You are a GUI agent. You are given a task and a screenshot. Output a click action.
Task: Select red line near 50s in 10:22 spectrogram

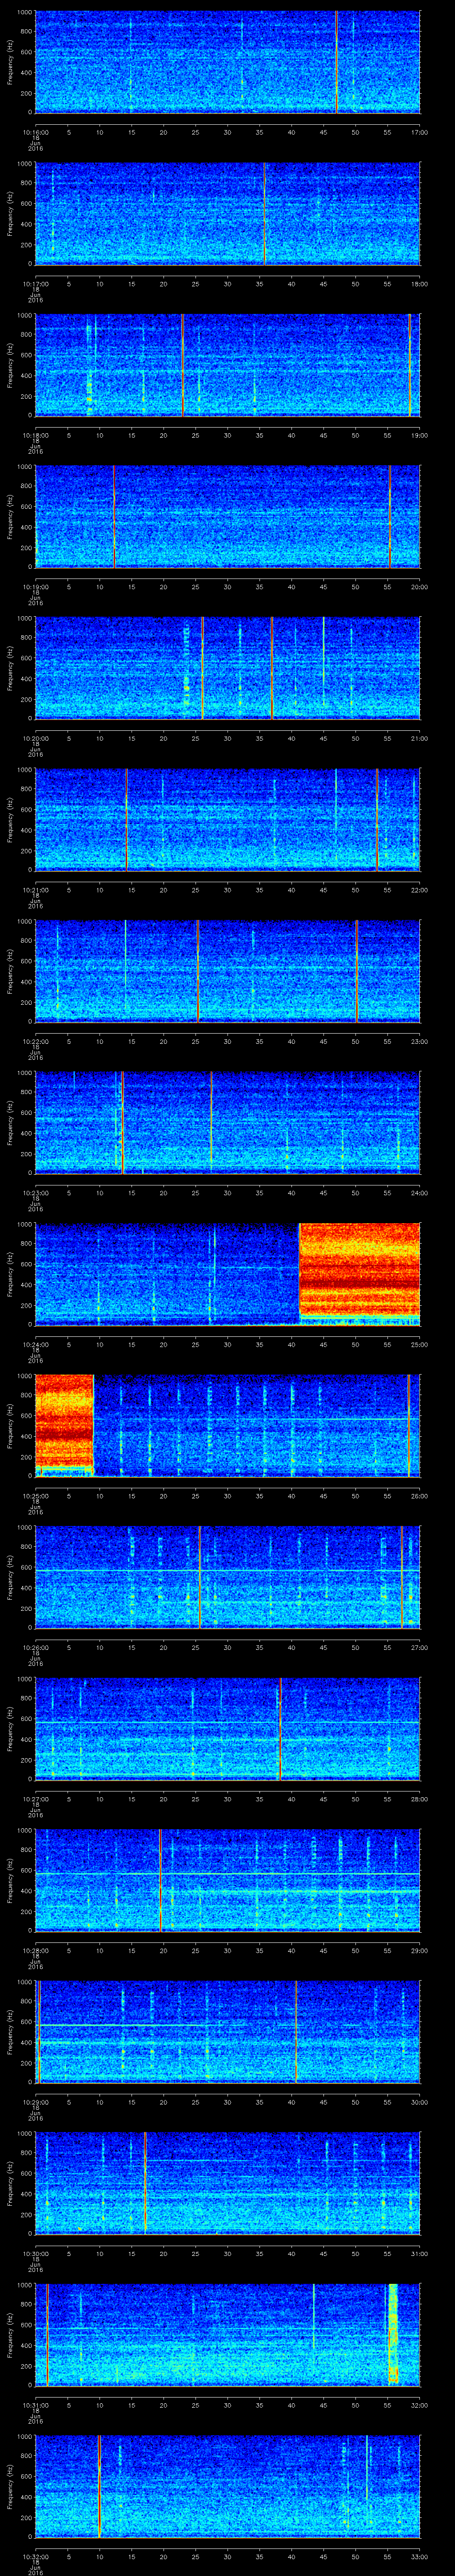tap(357, 971)
